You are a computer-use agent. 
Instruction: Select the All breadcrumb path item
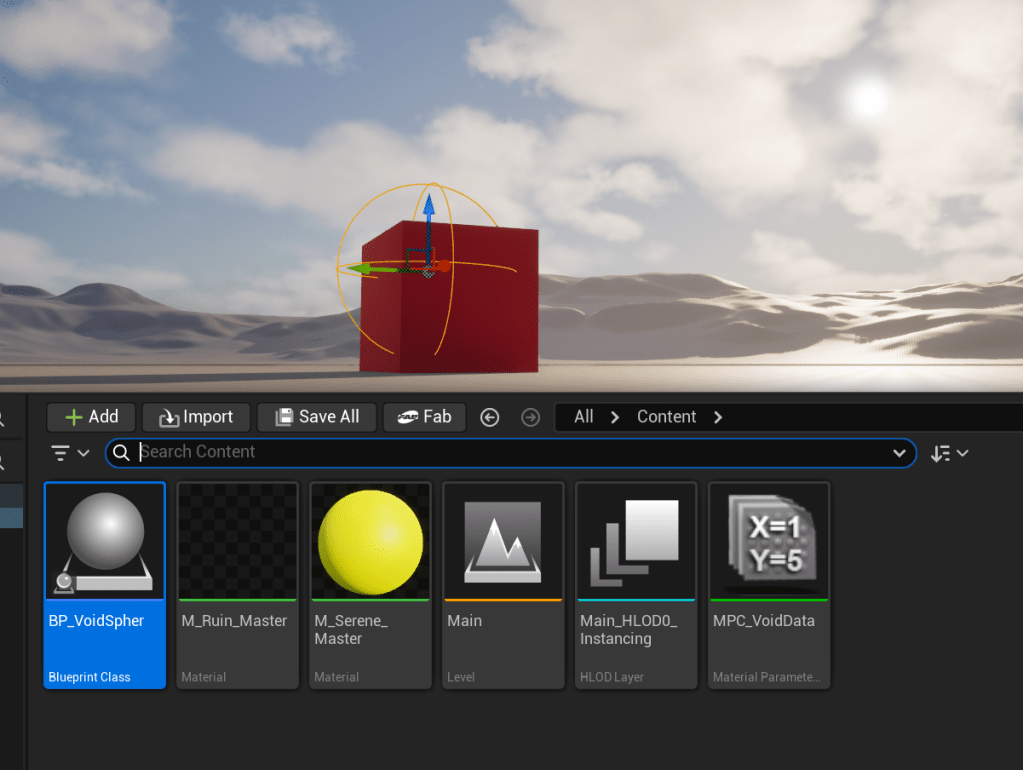[x=583, y=417]
